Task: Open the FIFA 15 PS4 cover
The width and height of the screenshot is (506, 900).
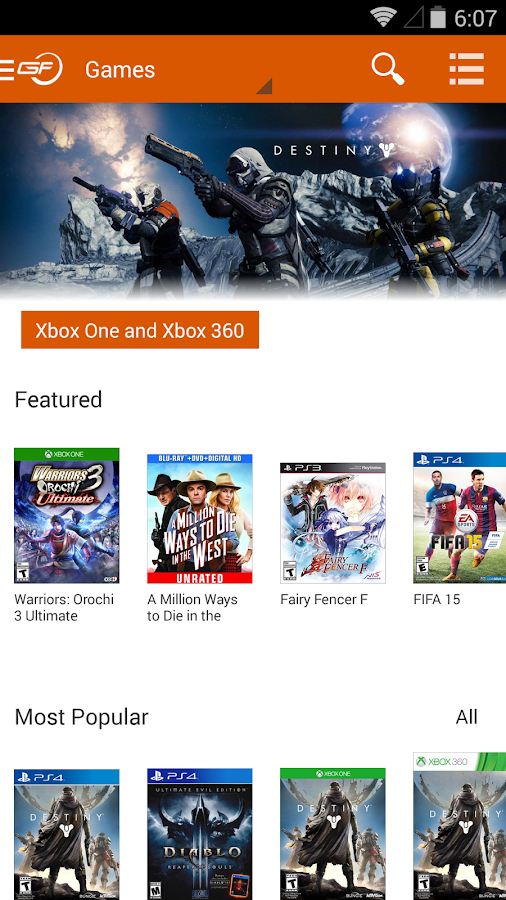Action: click(x=460, y=518)
